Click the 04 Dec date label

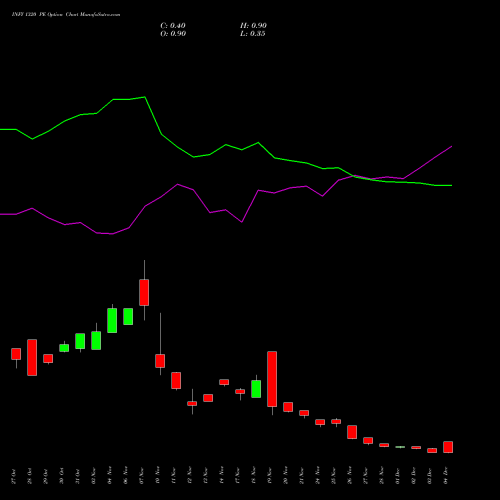[x=446, y=476]
